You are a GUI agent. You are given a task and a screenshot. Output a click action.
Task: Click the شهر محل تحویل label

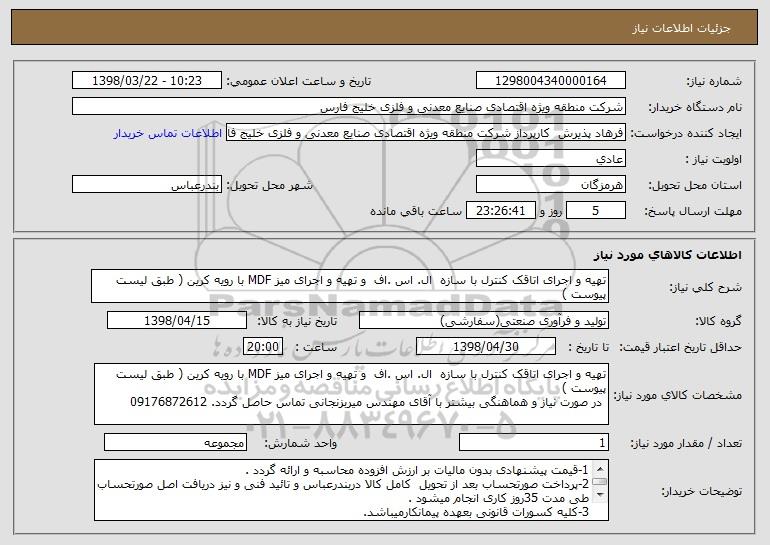pyautogui.click(x=269, y=186)
